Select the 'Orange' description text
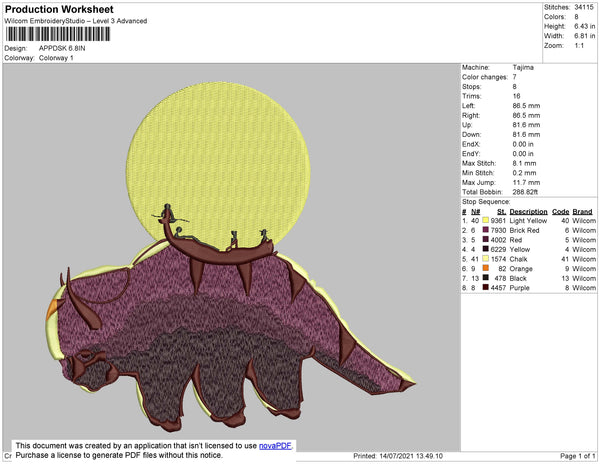 pos(521,269)
